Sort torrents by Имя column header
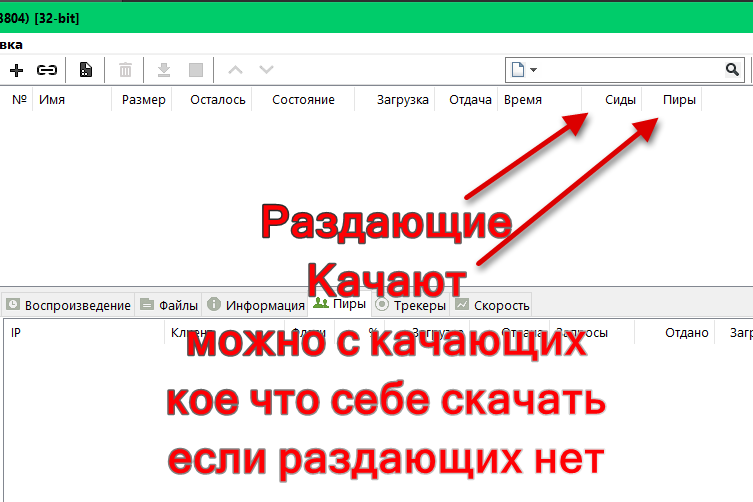 52,100
